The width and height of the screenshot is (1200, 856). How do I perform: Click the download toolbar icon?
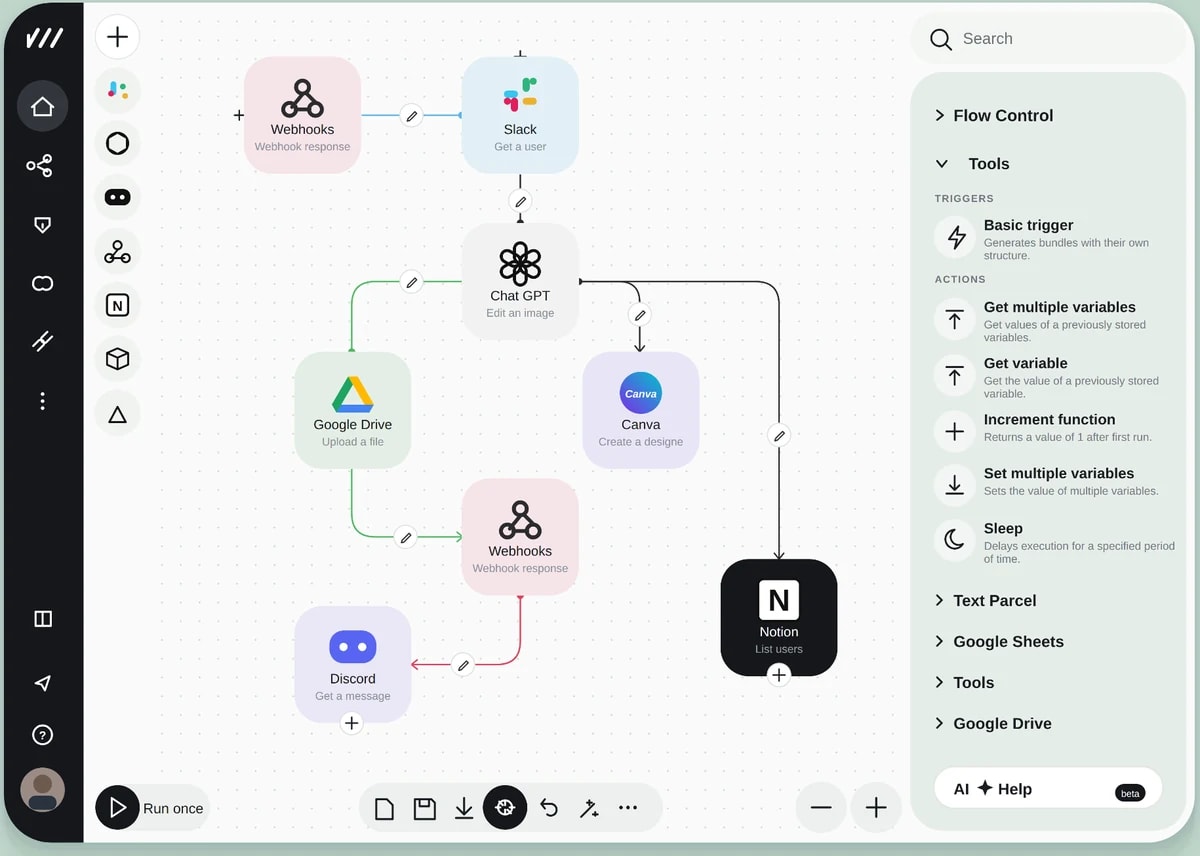pos(464,808)
